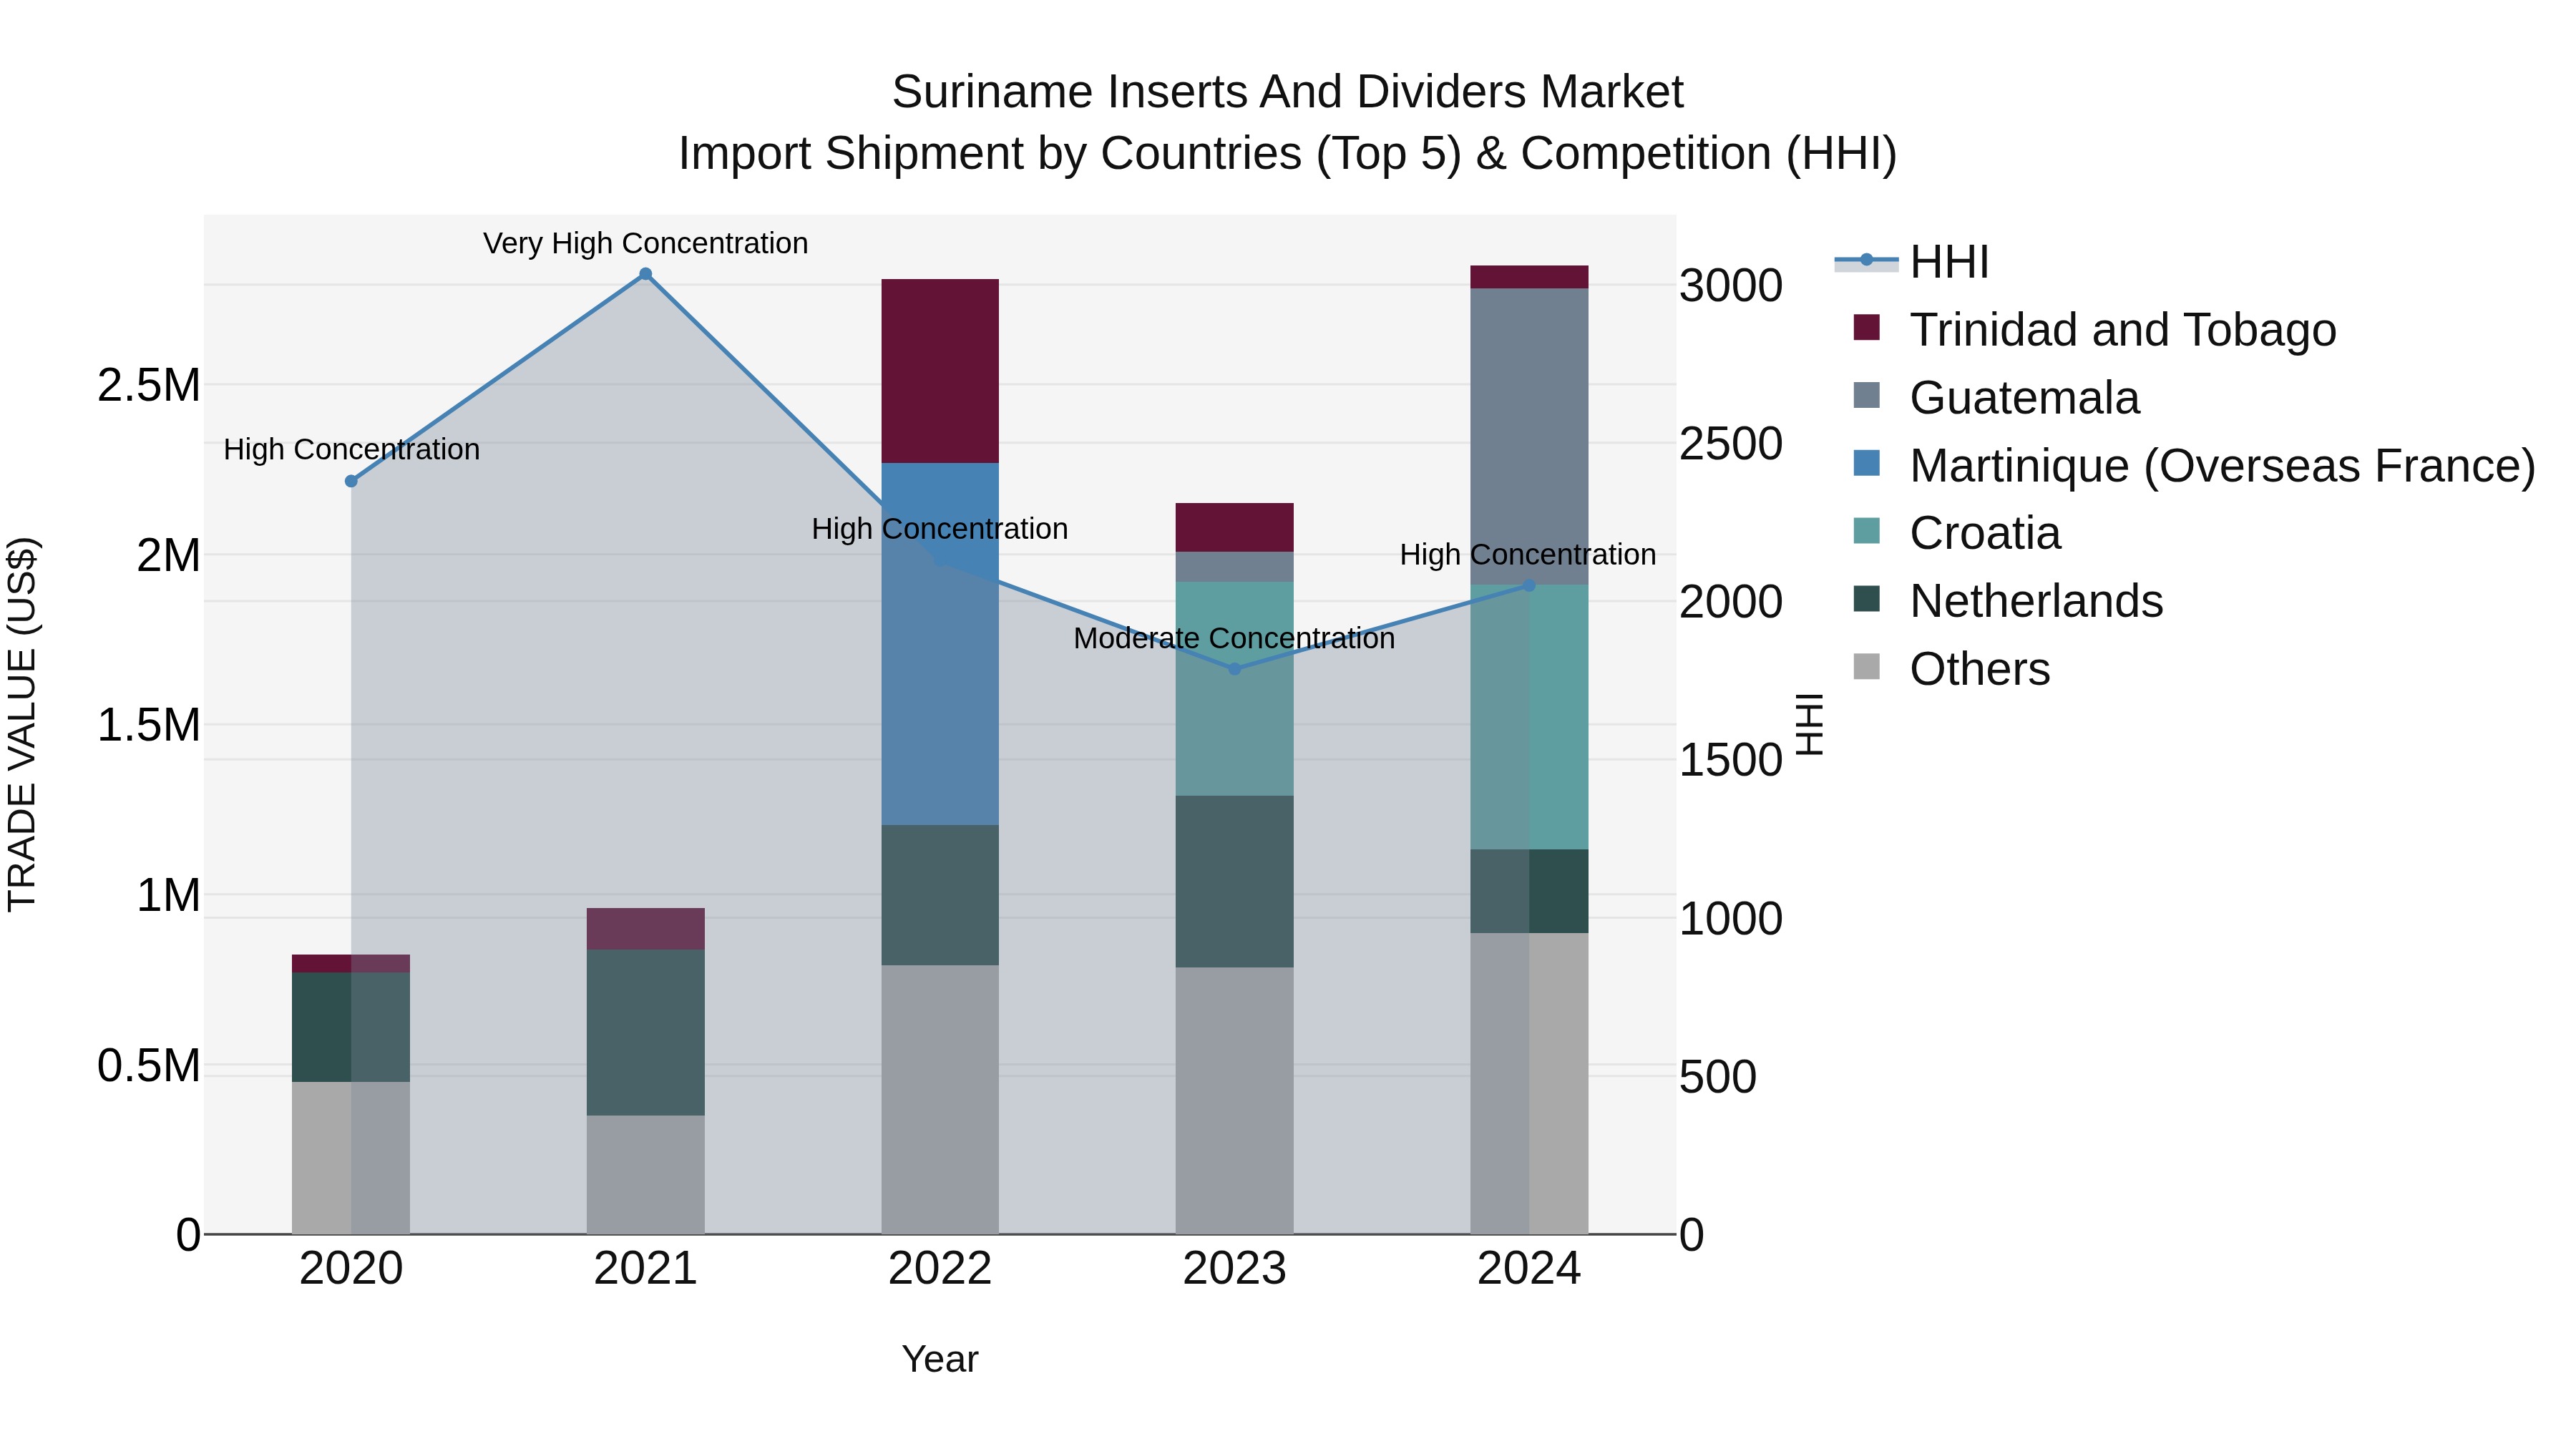Click 'High Concentration' annotation above 2020
Viewport: 2576px width, 1449px height.
(351, 450)
